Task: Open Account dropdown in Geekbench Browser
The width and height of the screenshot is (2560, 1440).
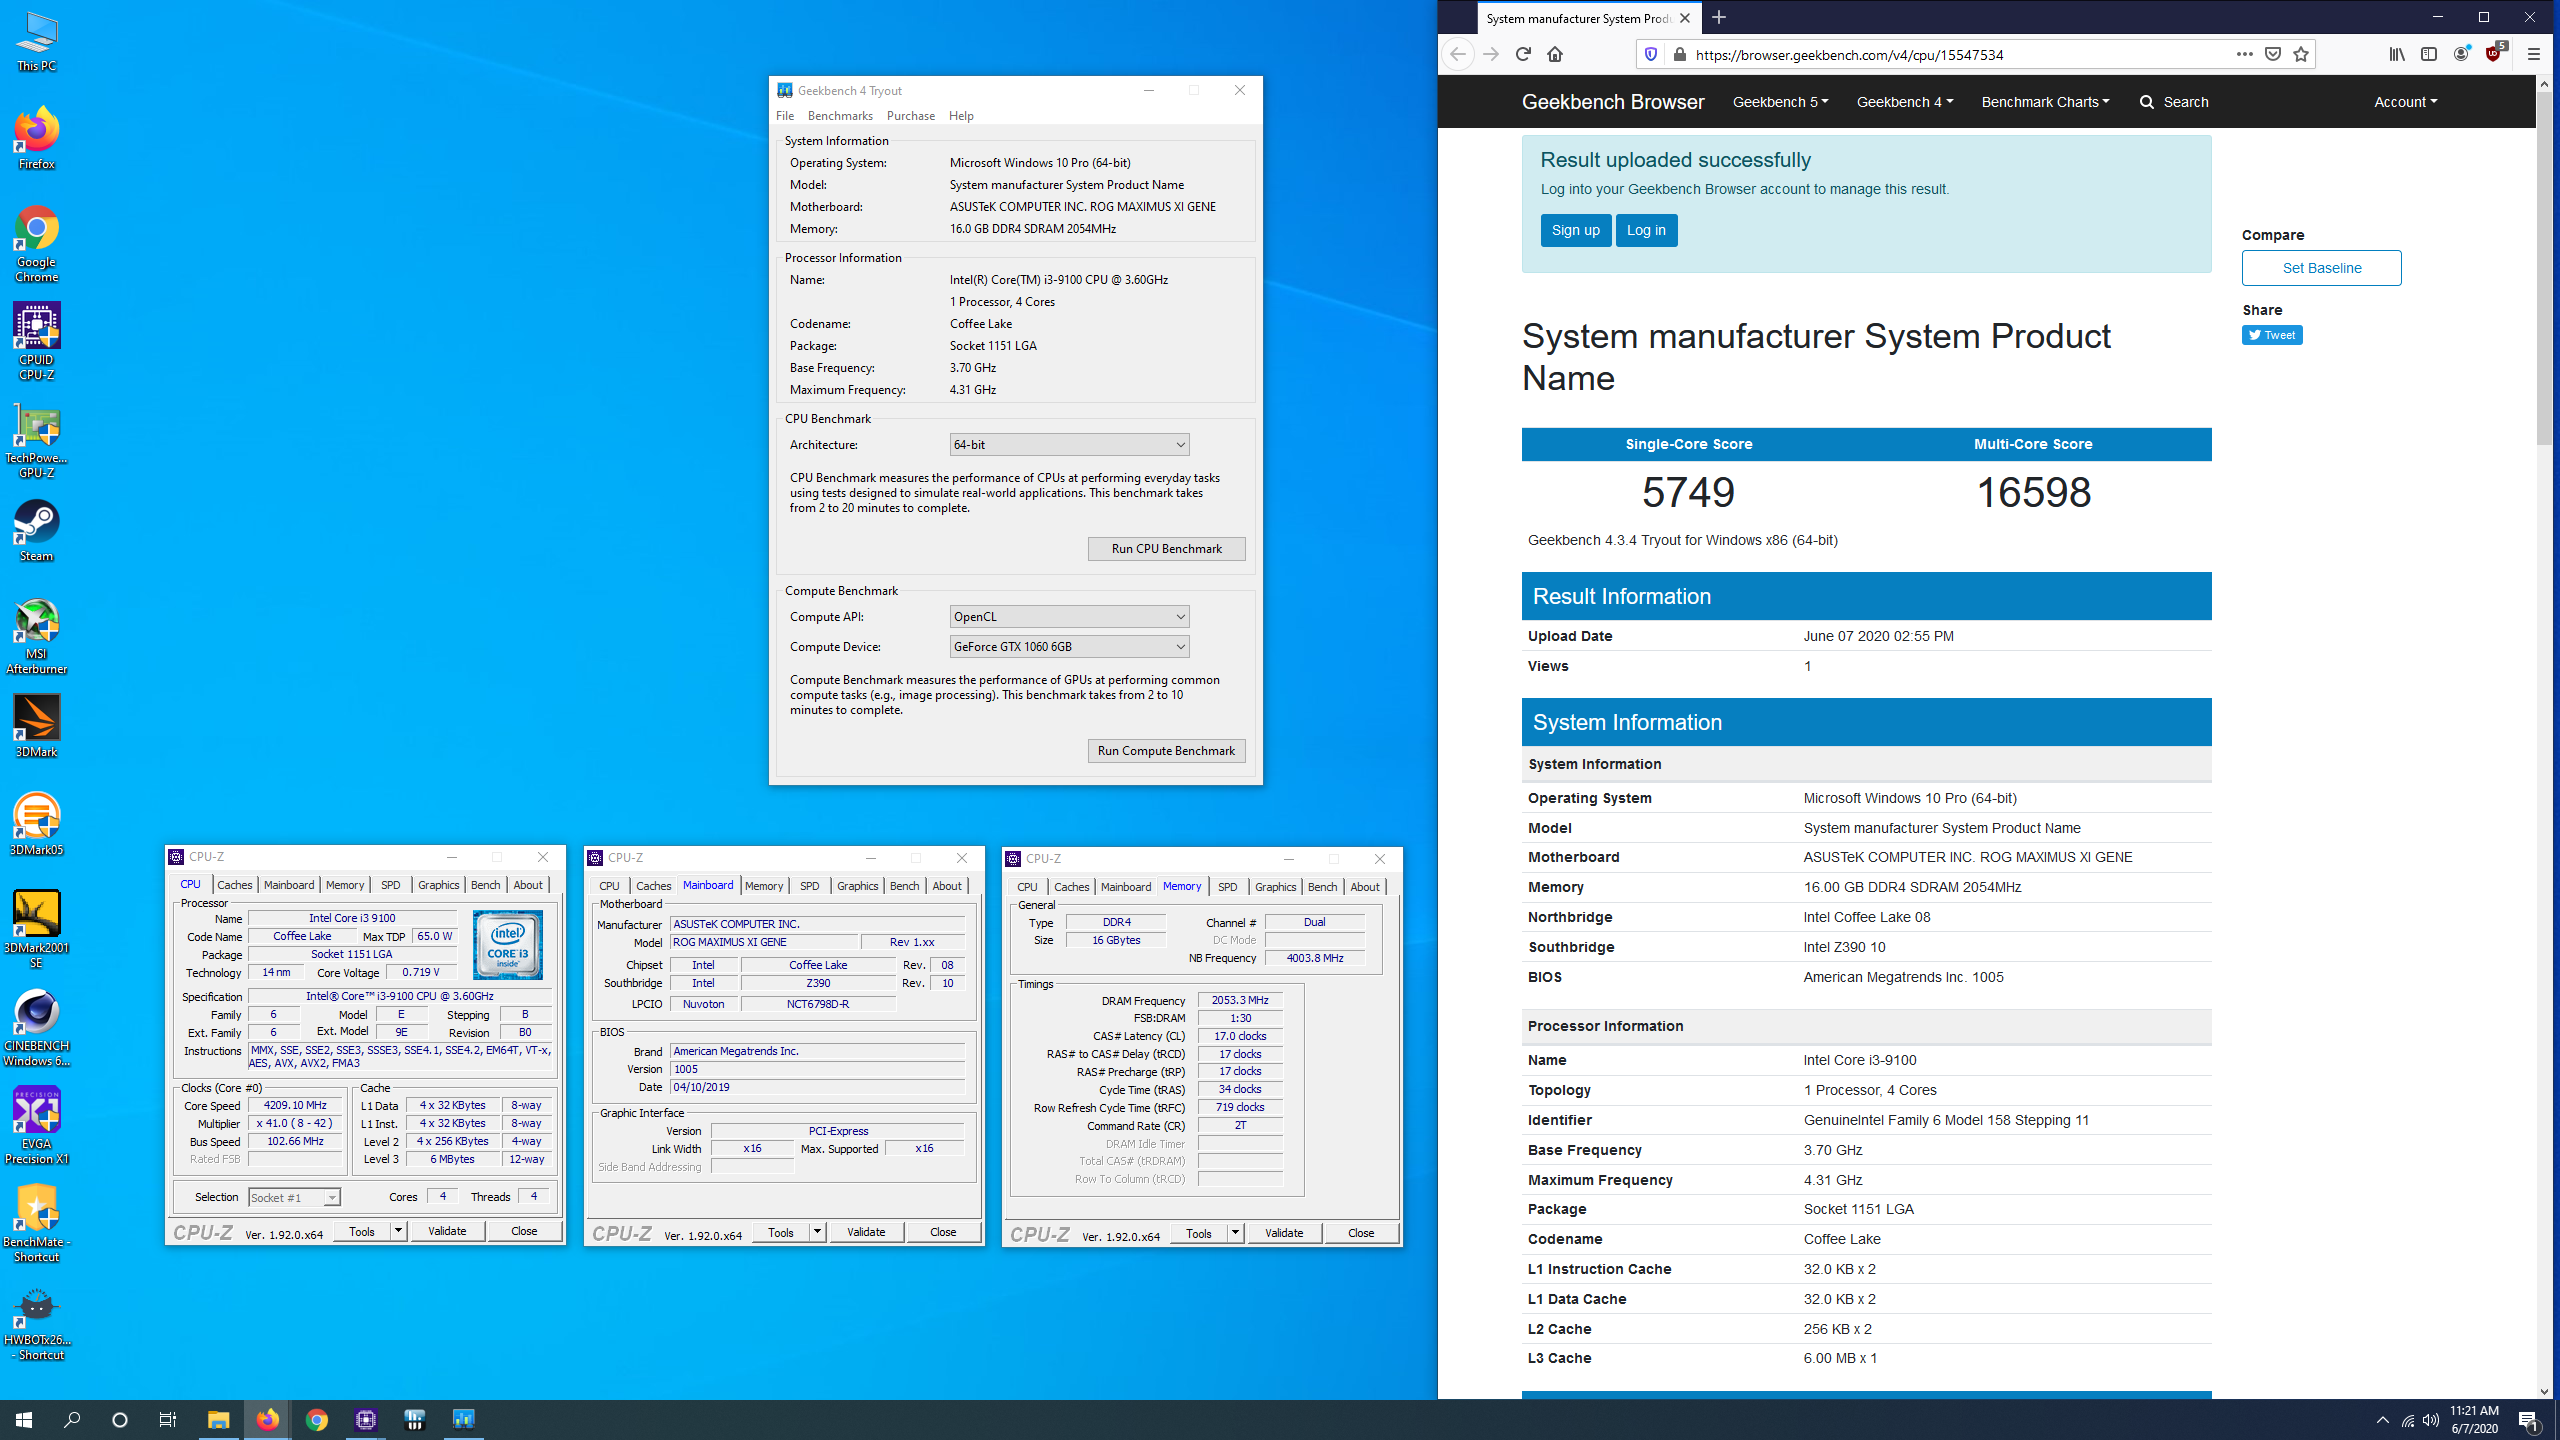Action: click(2405, 102)
